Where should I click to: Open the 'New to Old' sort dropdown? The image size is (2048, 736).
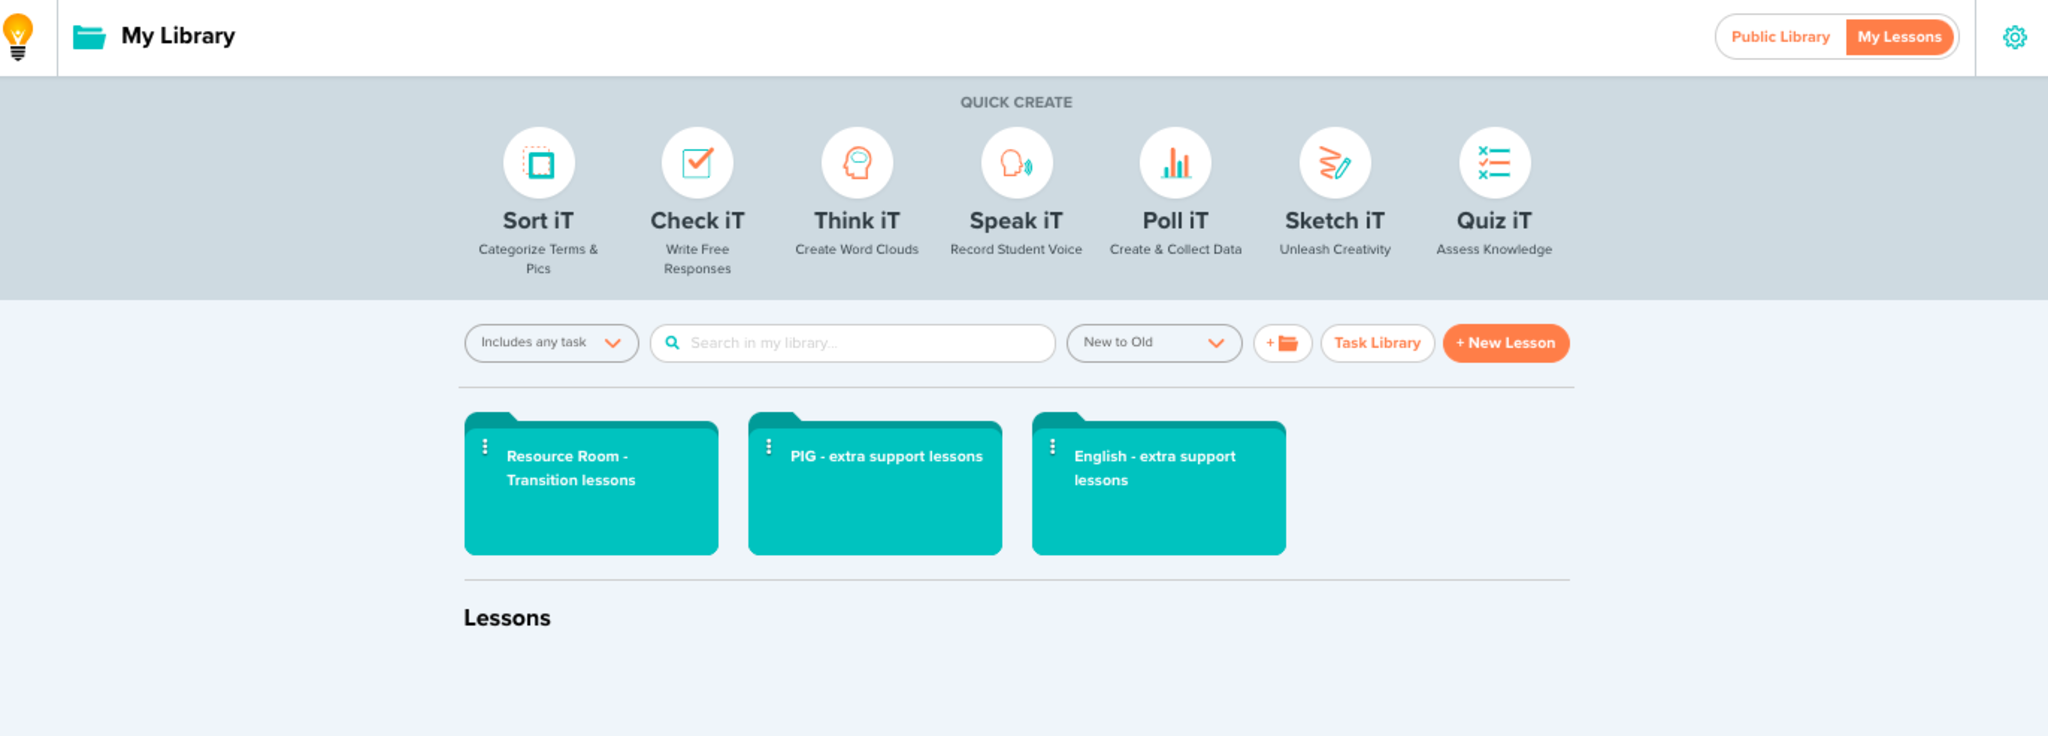click(1153, 343)
